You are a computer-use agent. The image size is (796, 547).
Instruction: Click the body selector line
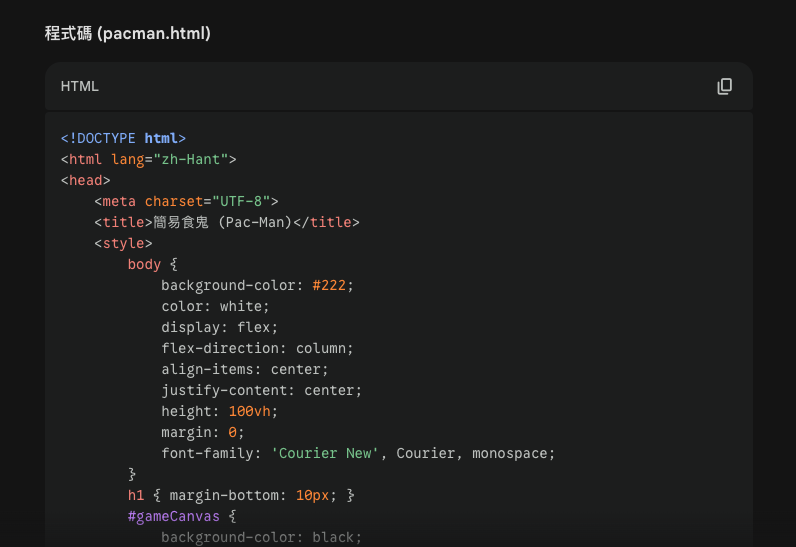152,264
